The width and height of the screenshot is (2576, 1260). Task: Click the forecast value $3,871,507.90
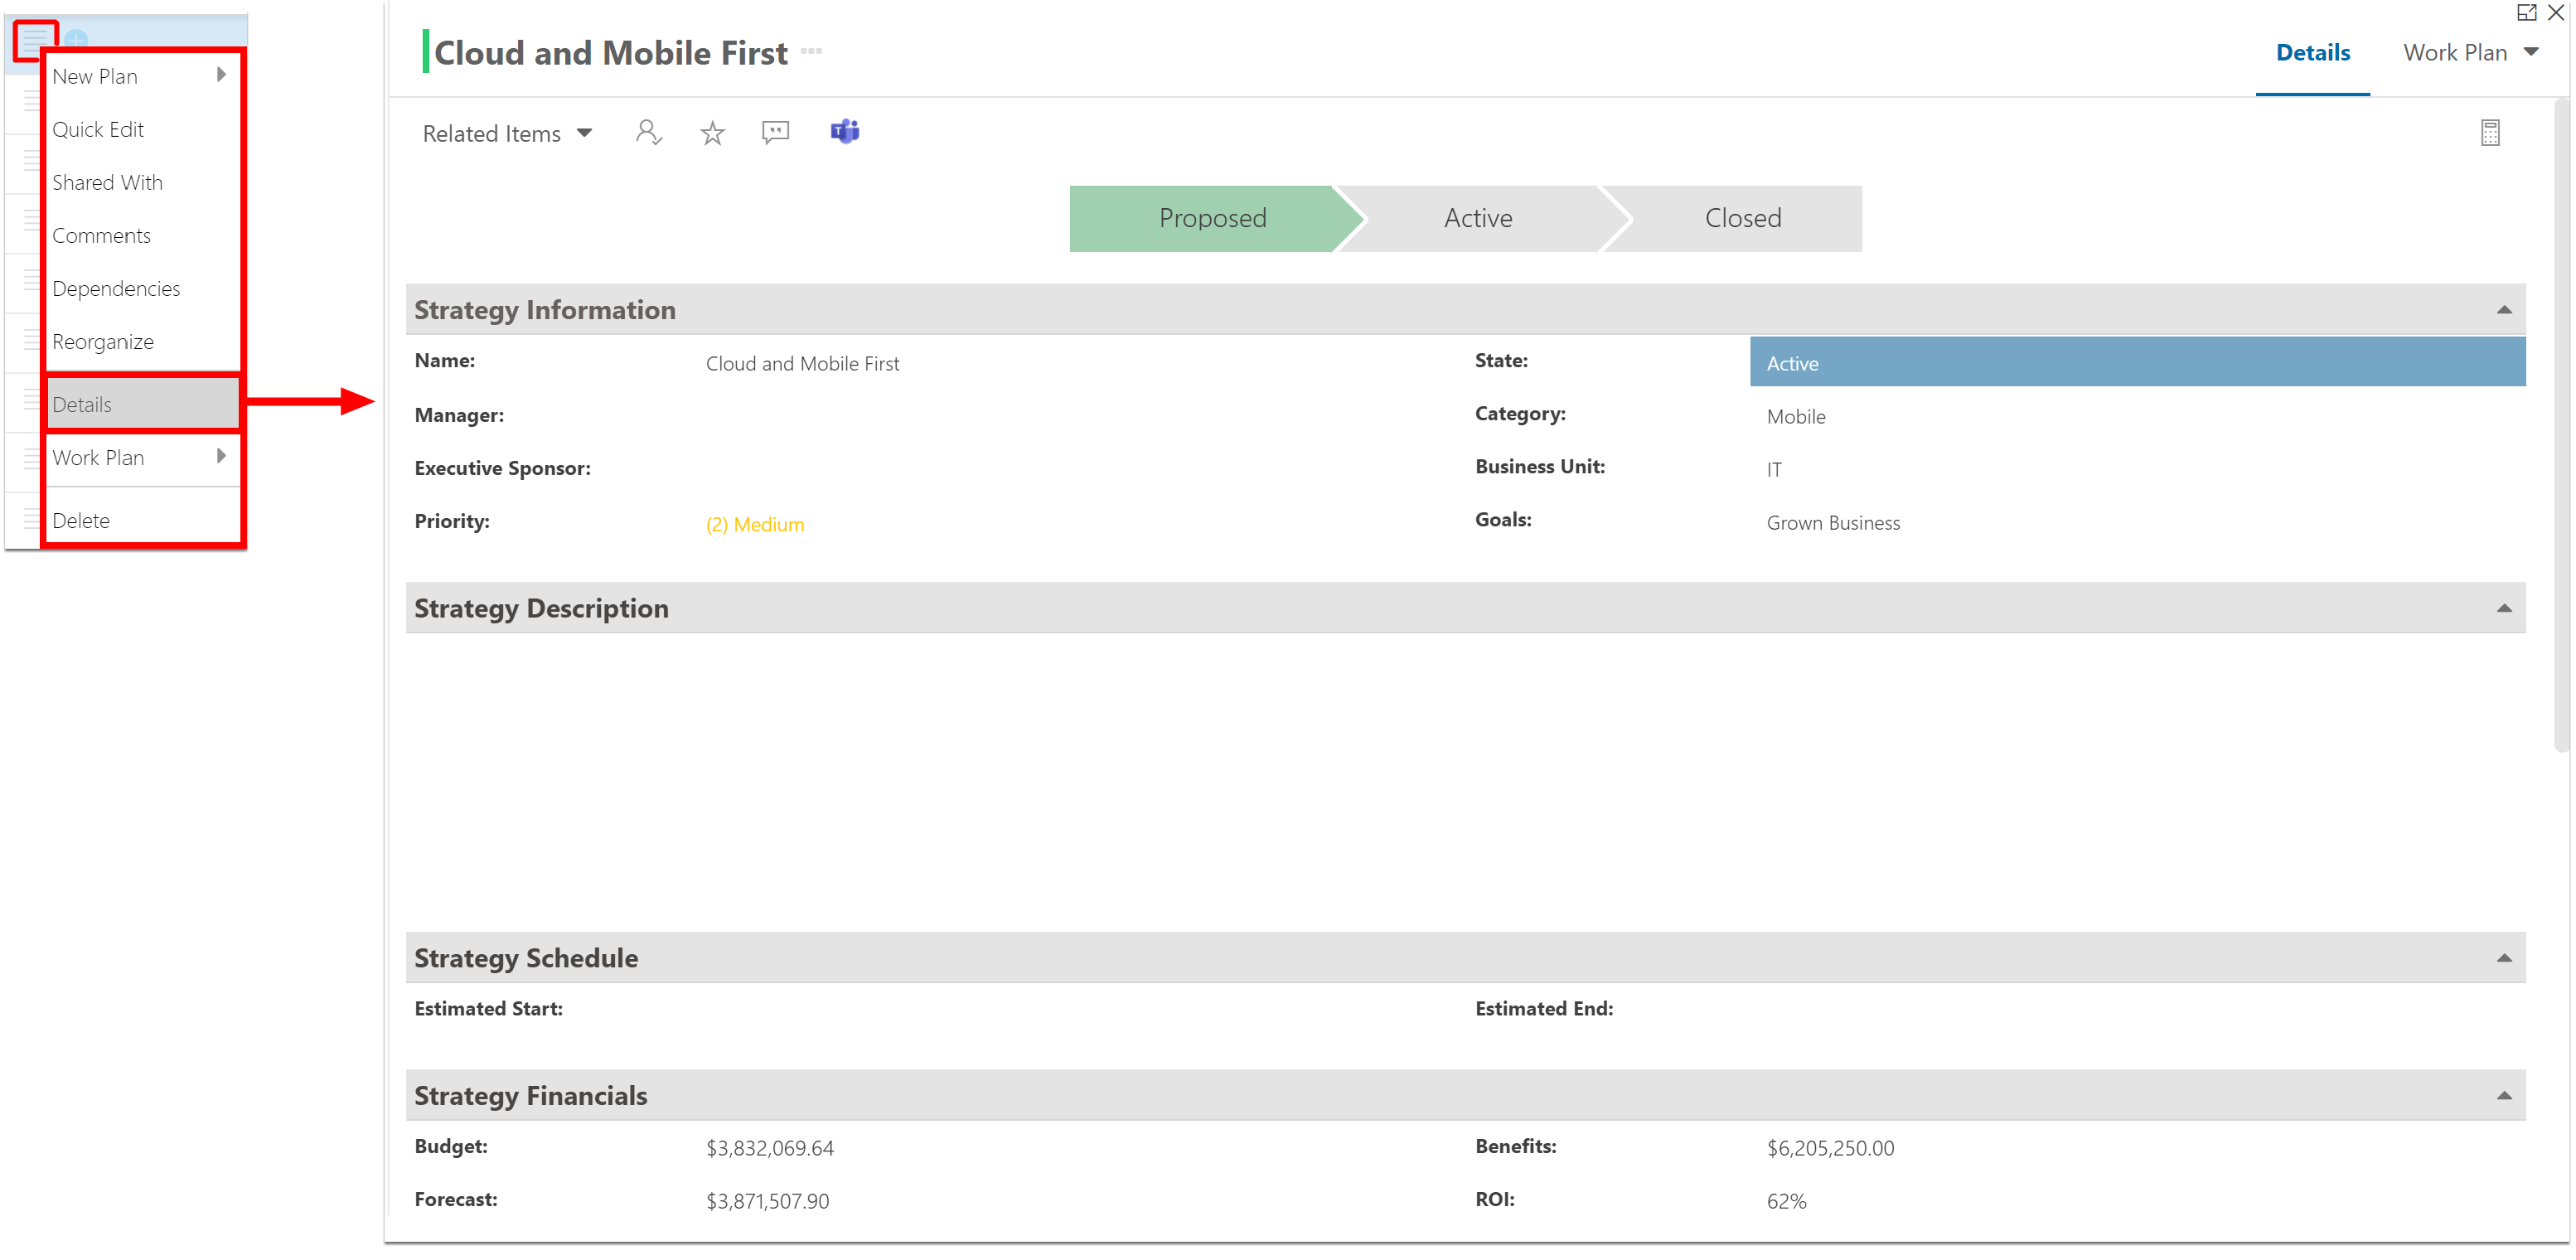tap(767, 1200)
